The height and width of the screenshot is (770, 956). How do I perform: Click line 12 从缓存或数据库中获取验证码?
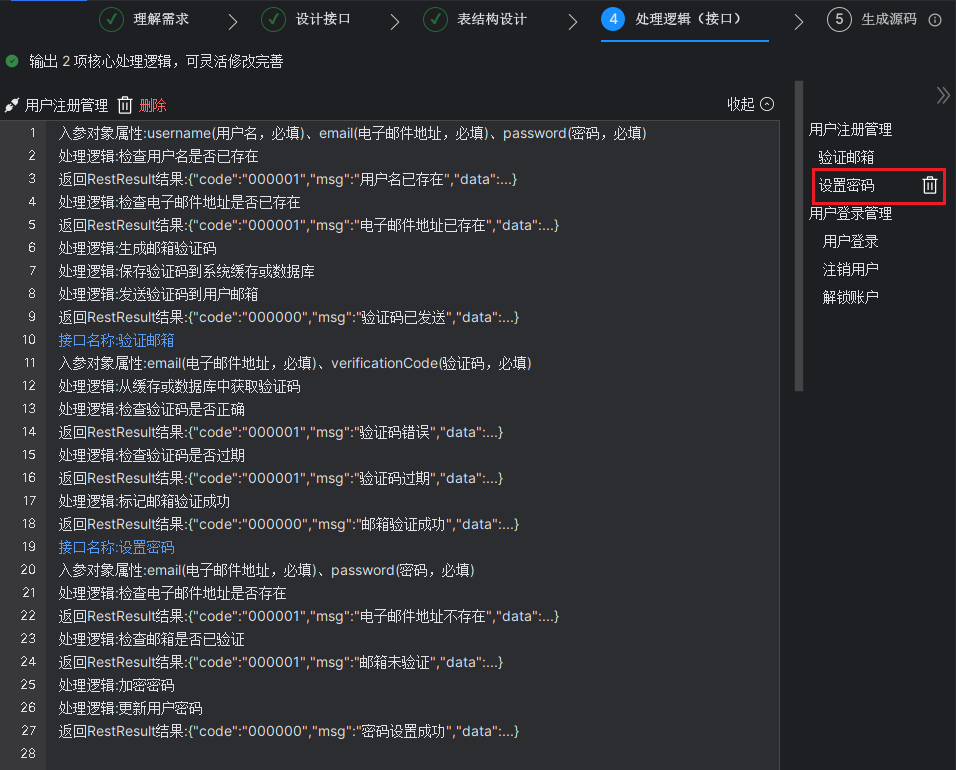179,386
